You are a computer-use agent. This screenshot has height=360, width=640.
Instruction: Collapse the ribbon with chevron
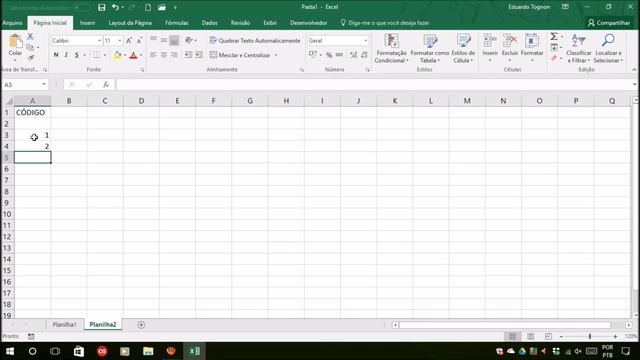[x=634, y=70]
